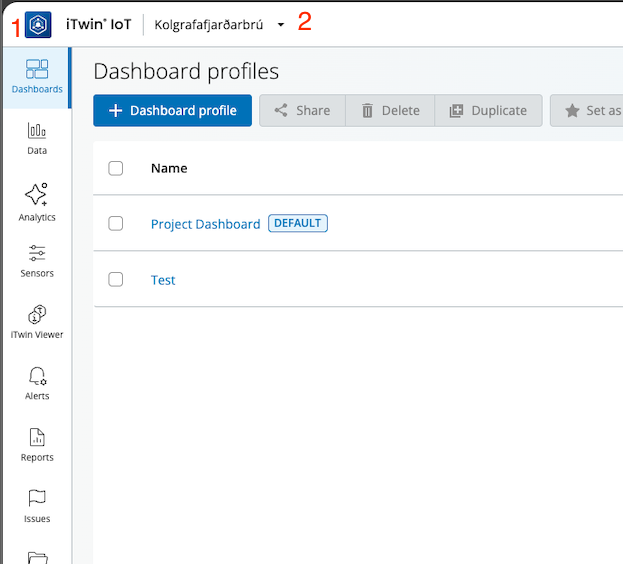
Task: Click the DEFAULT badge
Action: [298, 223]
